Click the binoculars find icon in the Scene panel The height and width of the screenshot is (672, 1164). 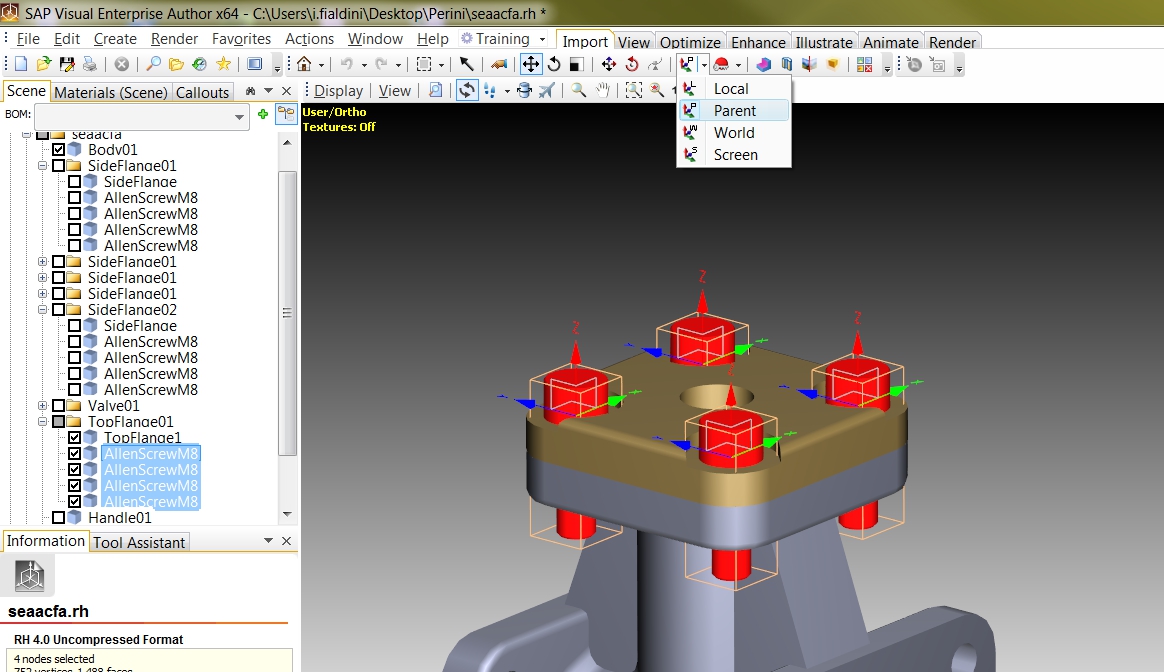[x=250, y=91]
